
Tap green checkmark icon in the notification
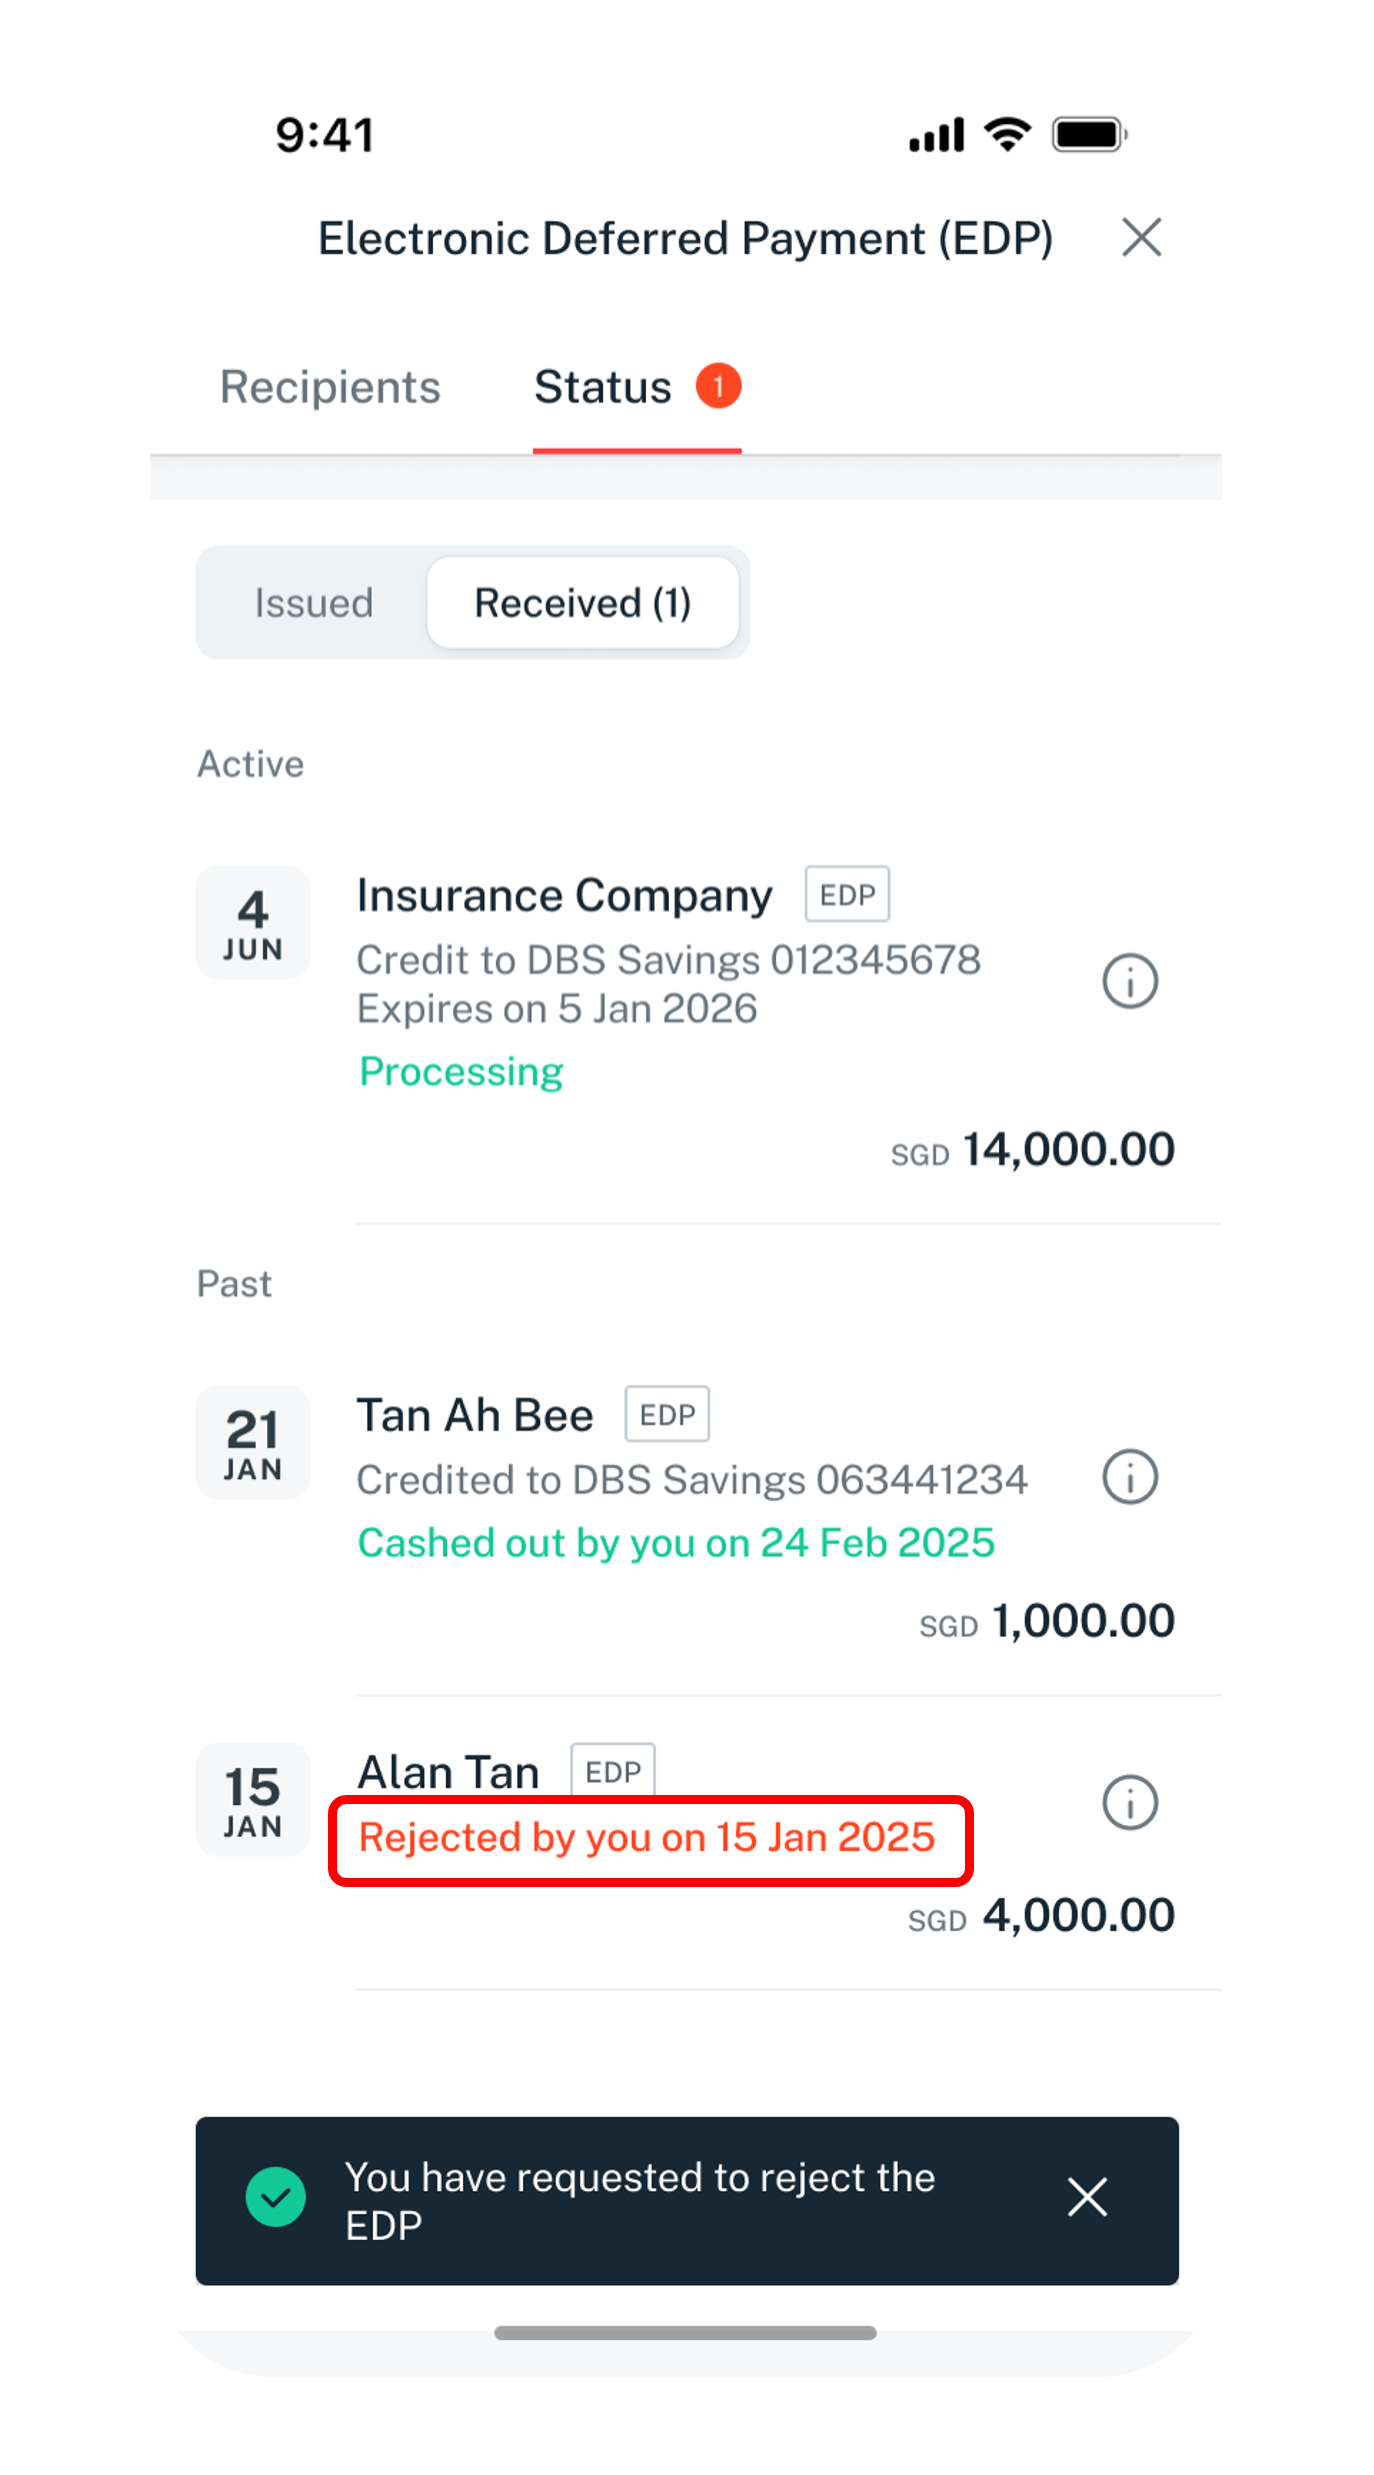(275, 2197)
